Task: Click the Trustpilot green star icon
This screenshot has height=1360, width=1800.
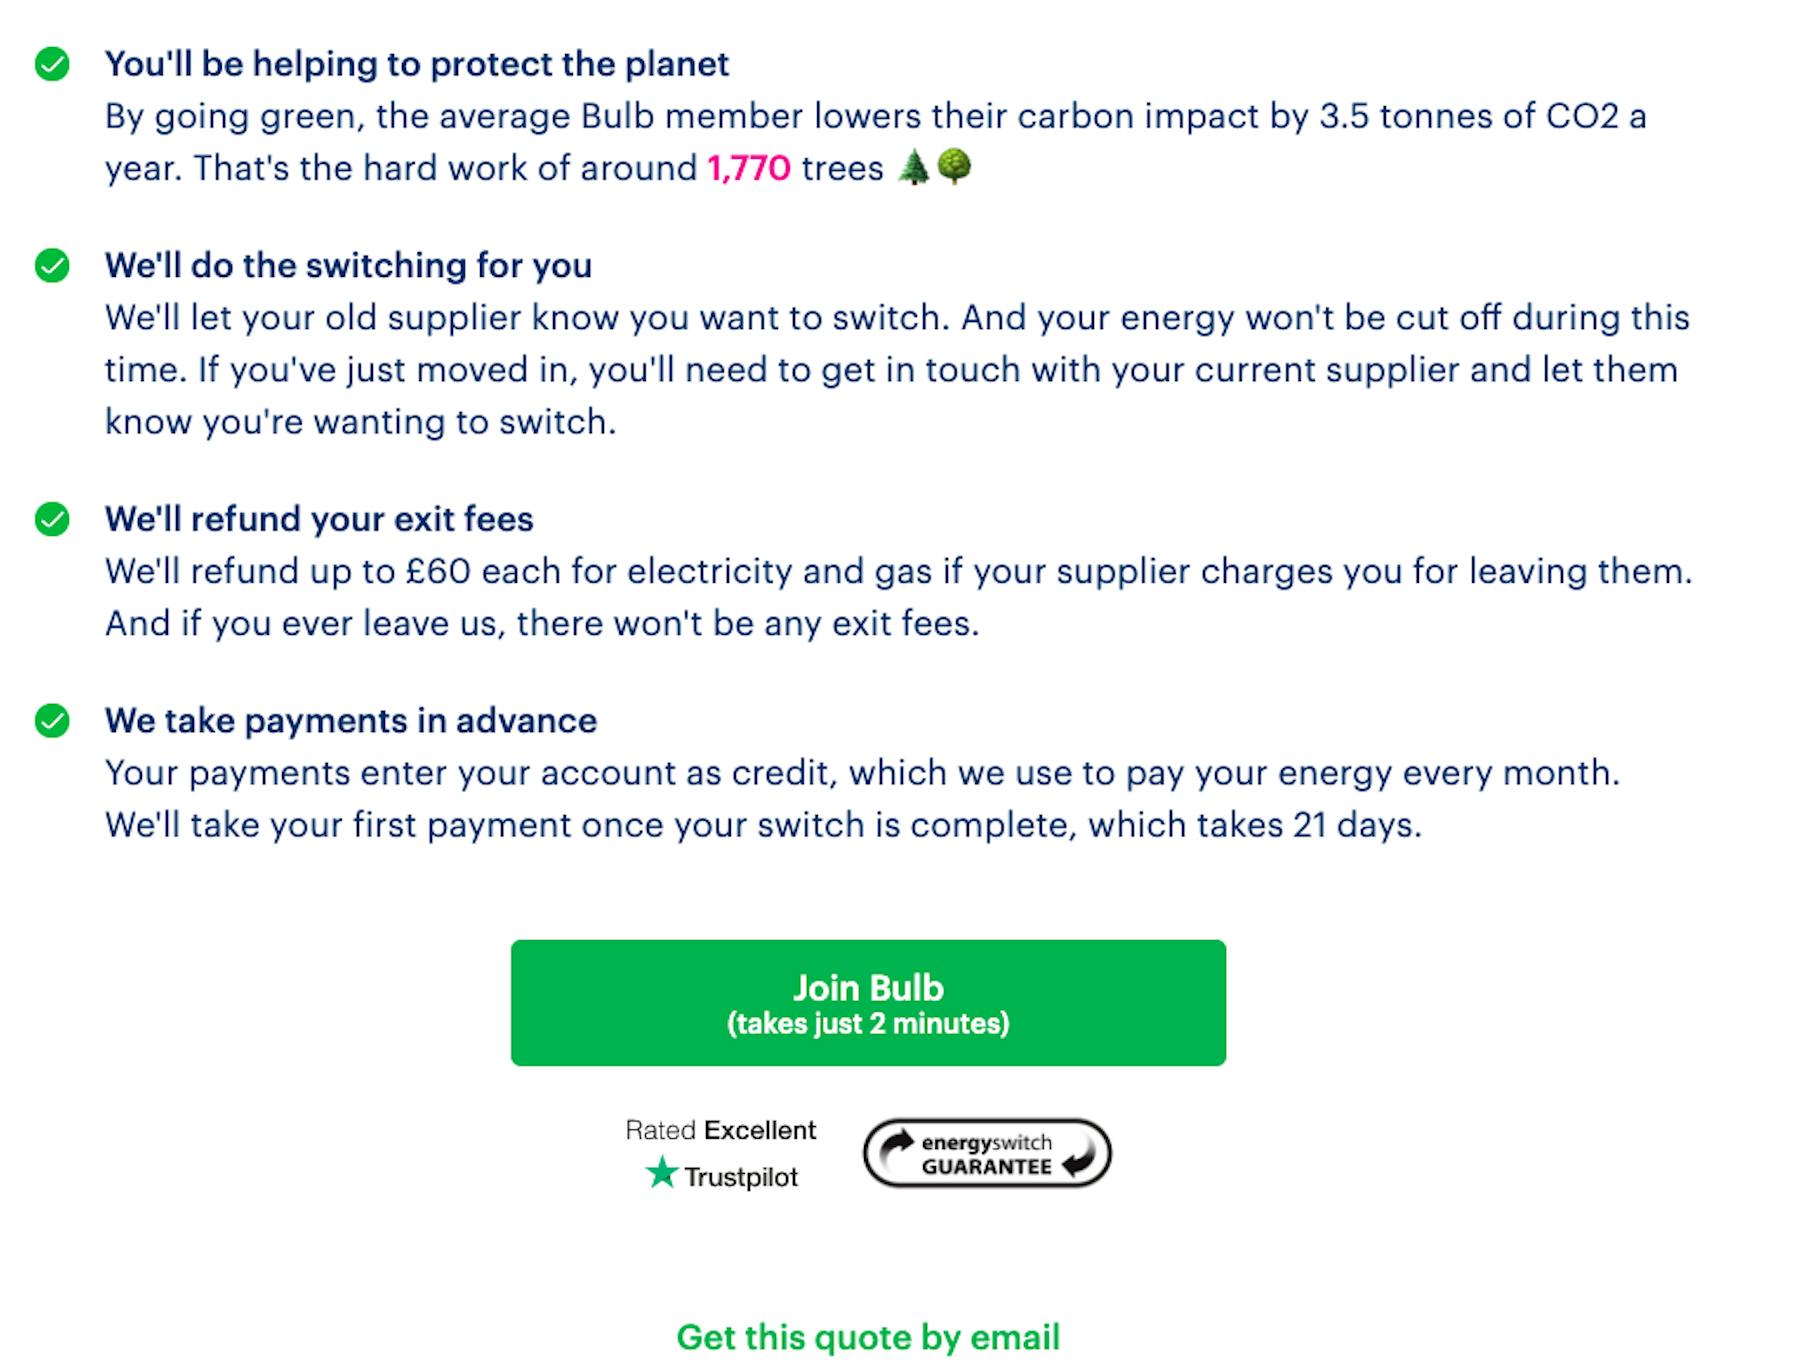Action: point(661,1172)
